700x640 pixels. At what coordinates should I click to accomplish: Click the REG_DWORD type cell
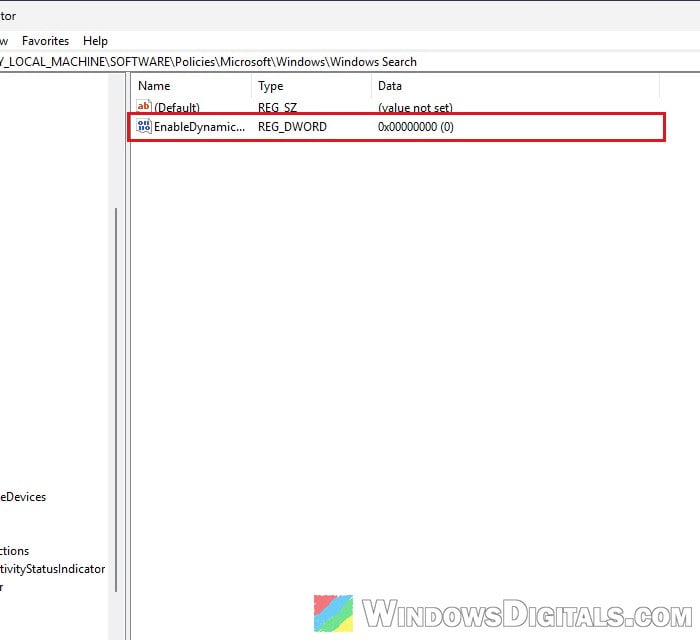pos(292,127)
